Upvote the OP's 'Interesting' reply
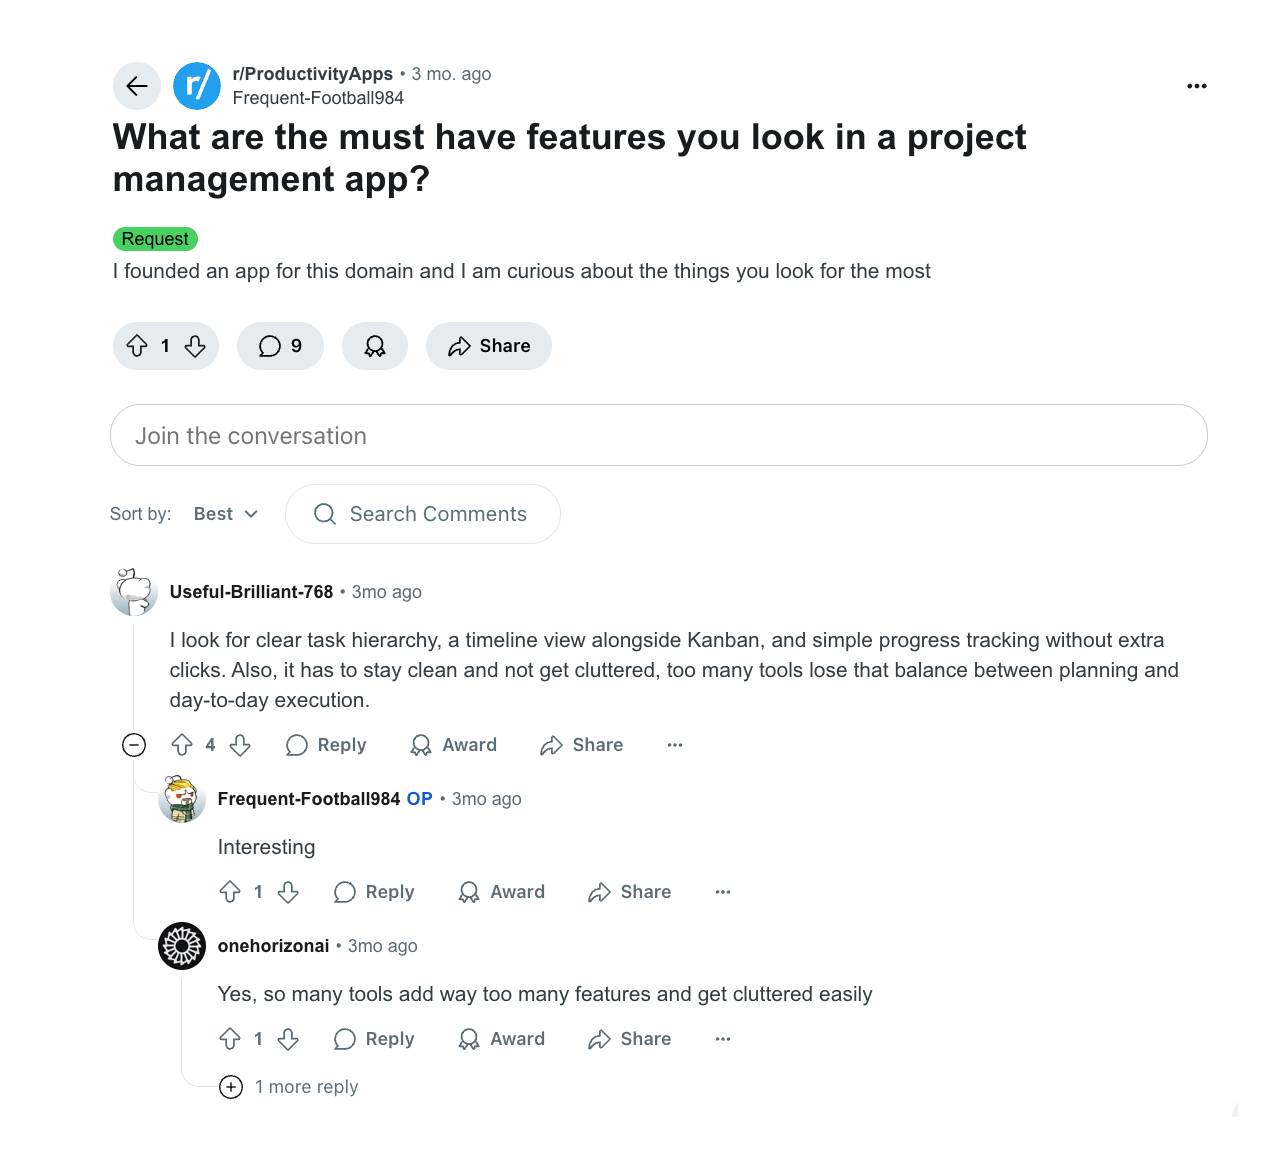The width and height of the screenshot is (1281, 1157). 231,891
